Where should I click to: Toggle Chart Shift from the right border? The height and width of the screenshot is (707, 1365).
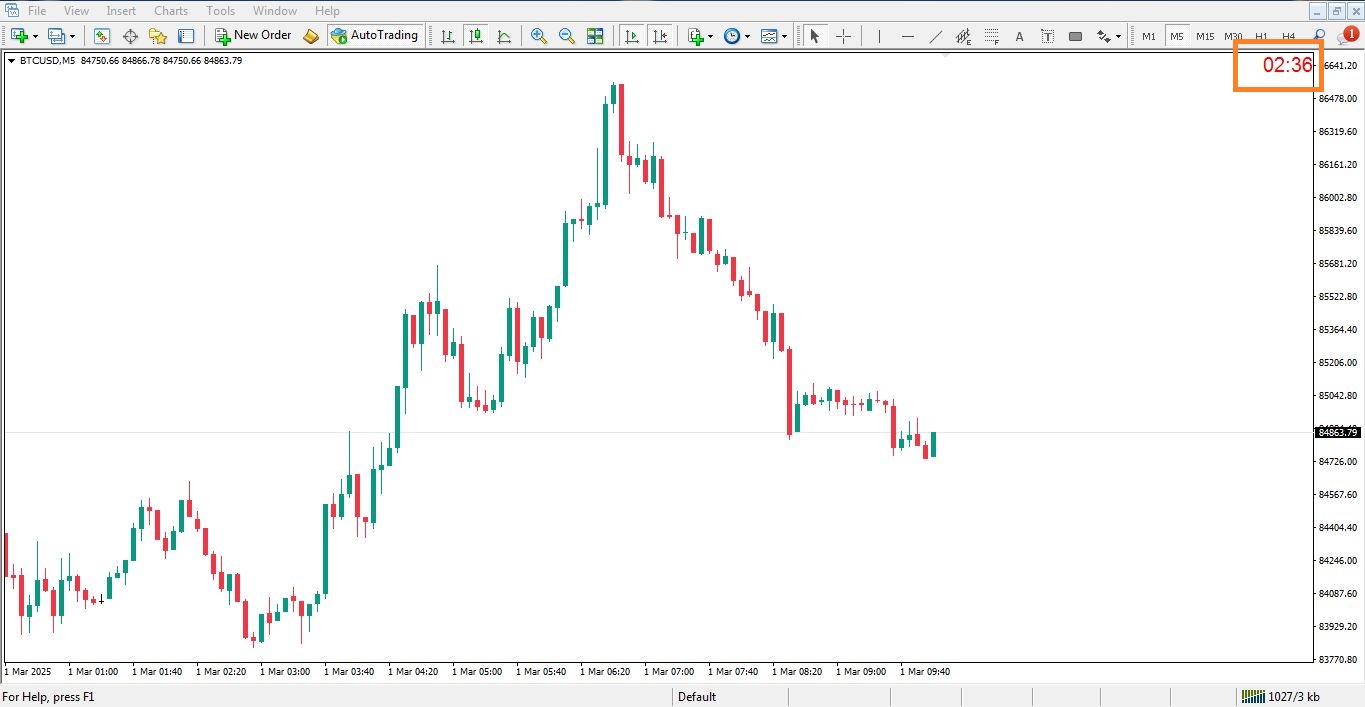click(660, 36)
